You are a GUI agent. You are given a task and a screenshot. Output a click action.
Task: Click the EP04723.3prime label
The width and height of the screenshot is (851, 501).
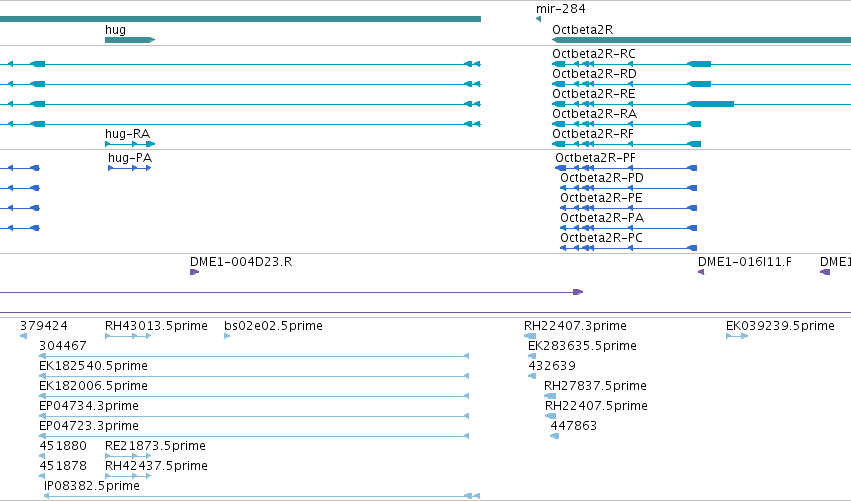[x=89, y=426]
